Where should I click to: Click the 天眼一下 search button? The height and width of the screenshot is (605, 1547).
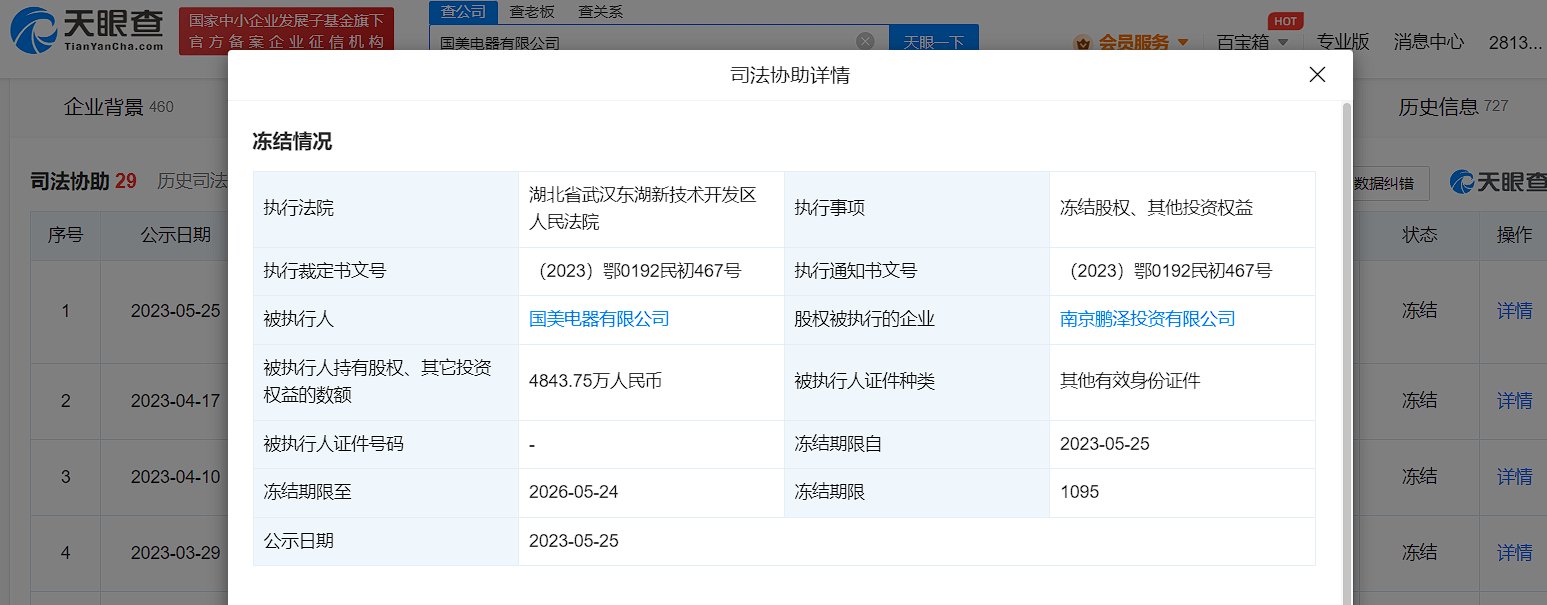tap(933, 41)
